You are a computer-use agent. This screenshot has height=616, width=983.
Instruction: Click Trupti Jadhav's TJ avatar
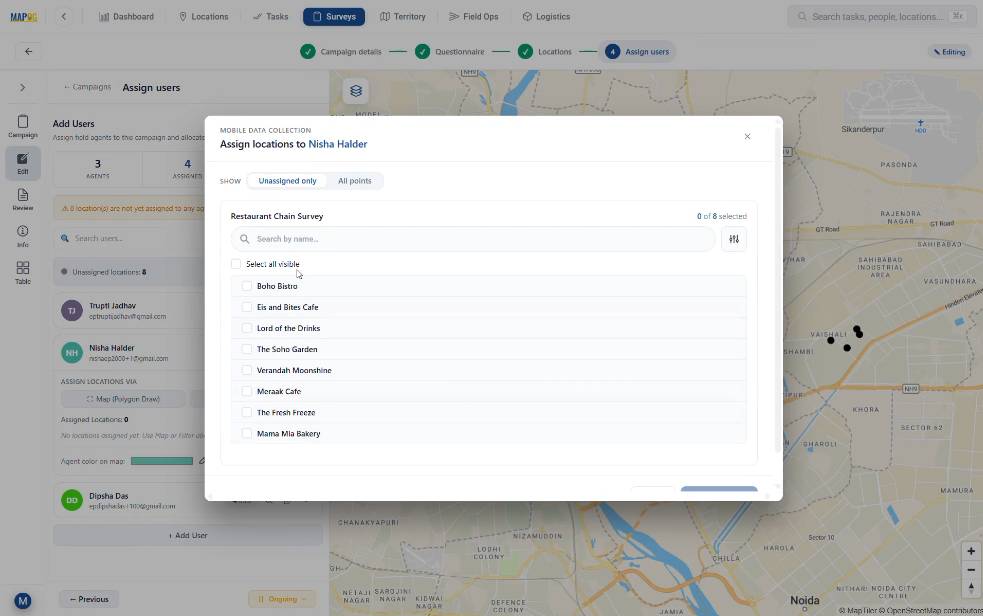[x=71, y=310]
